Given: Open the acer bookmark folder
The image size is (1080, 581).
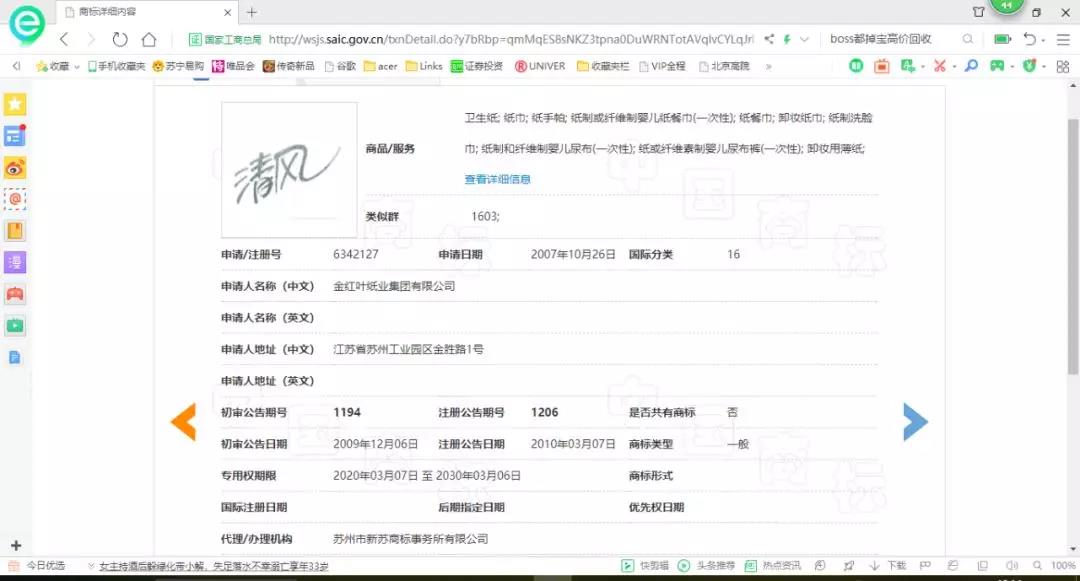Looking at the screenshot, I should click(380, 66).
